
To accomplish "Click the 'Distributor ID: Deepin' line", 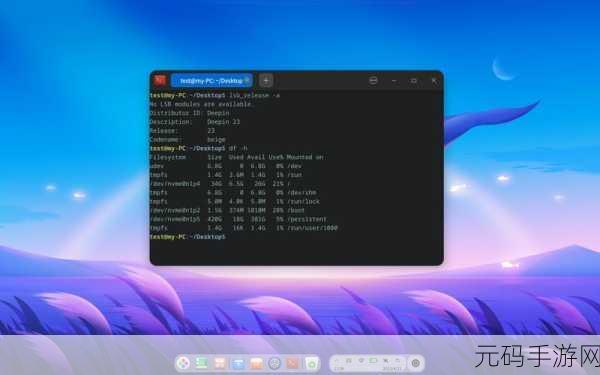I will pyautogui.click(x=190, y=113).
